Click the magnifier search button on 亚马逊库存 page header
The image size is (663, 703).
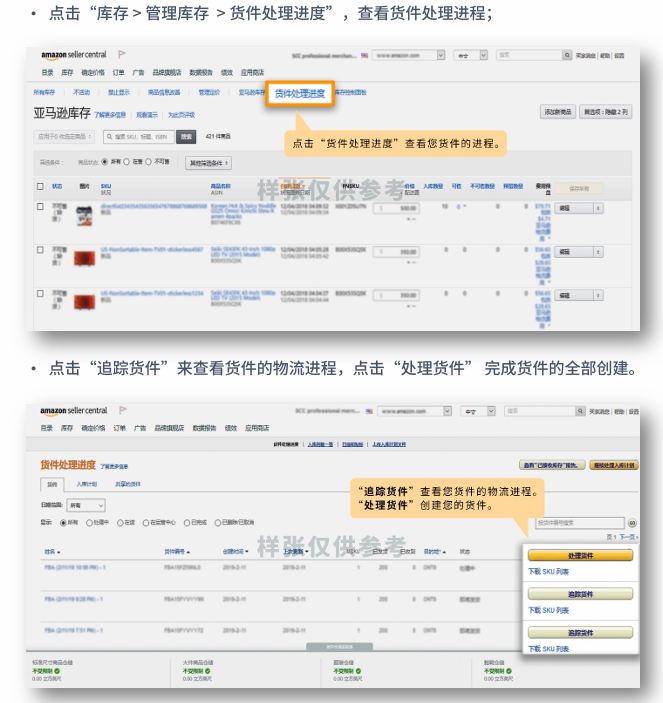point(567,55)
